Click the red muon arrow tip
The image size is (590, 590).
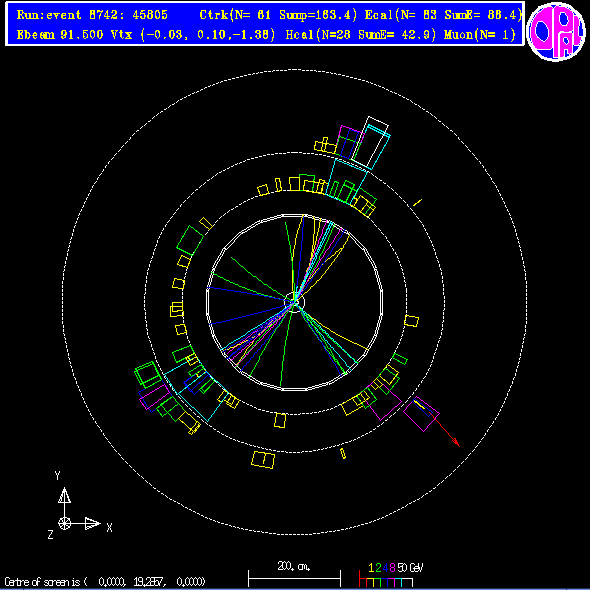tap(457, 443)
